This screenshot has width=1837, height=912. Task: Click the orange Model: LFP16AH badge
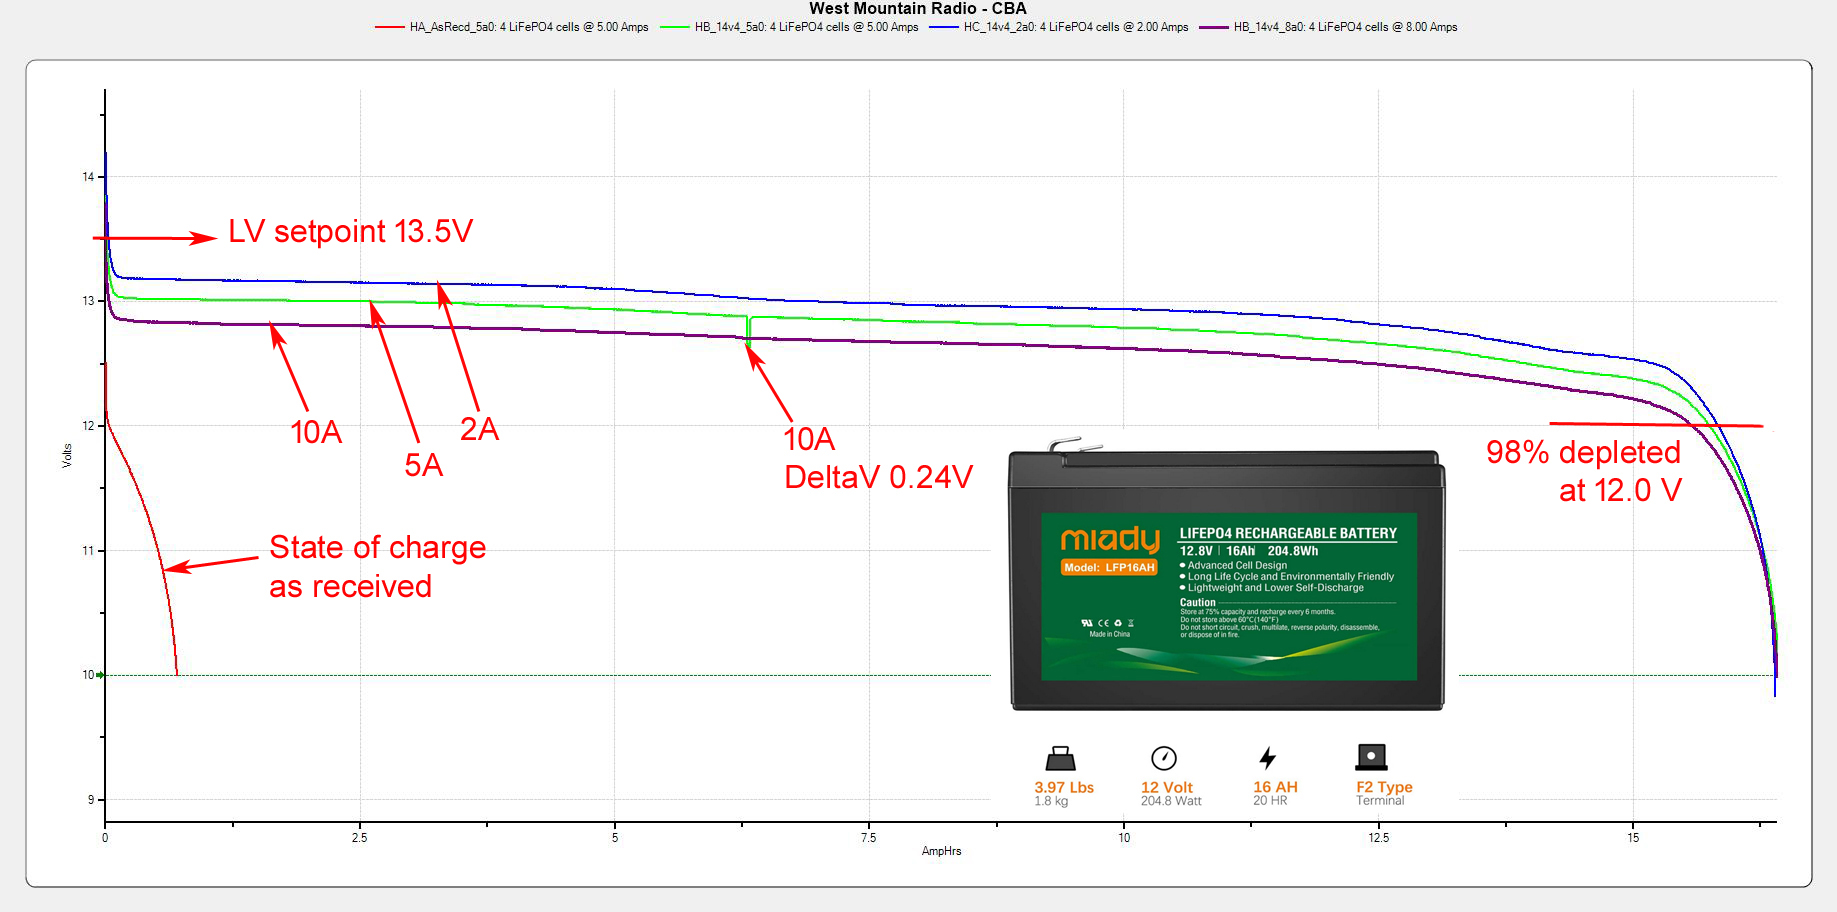(x=1109, y=567)
